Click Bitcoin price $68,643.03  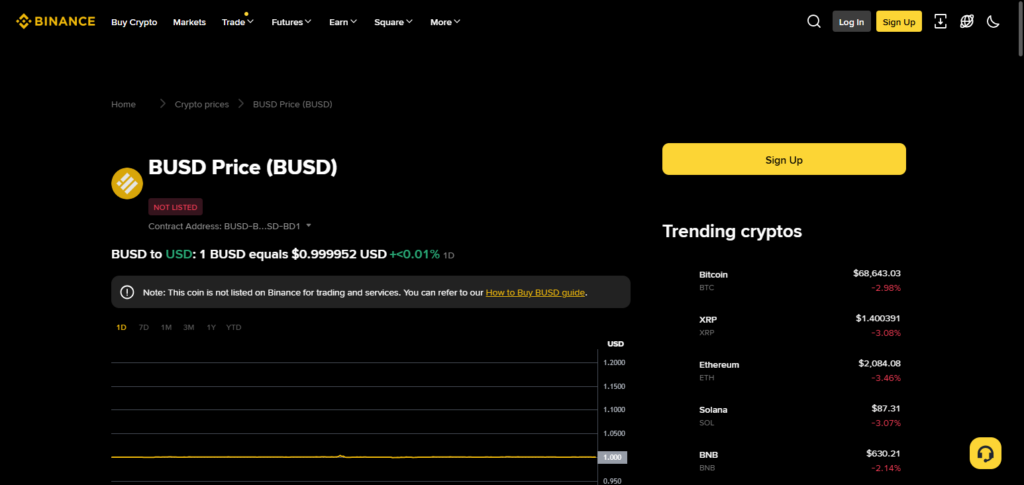coord(876,274)
